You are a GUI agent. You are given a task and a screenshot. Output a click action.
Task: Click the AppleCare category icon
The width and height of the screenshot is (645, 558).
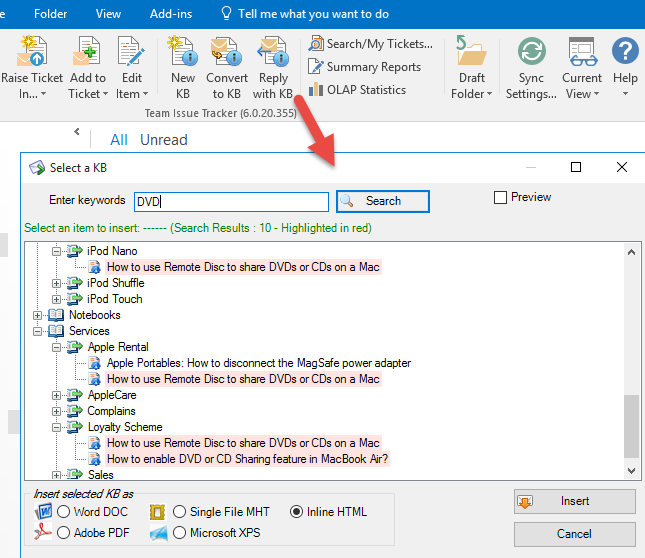click(x=74, y=395)
